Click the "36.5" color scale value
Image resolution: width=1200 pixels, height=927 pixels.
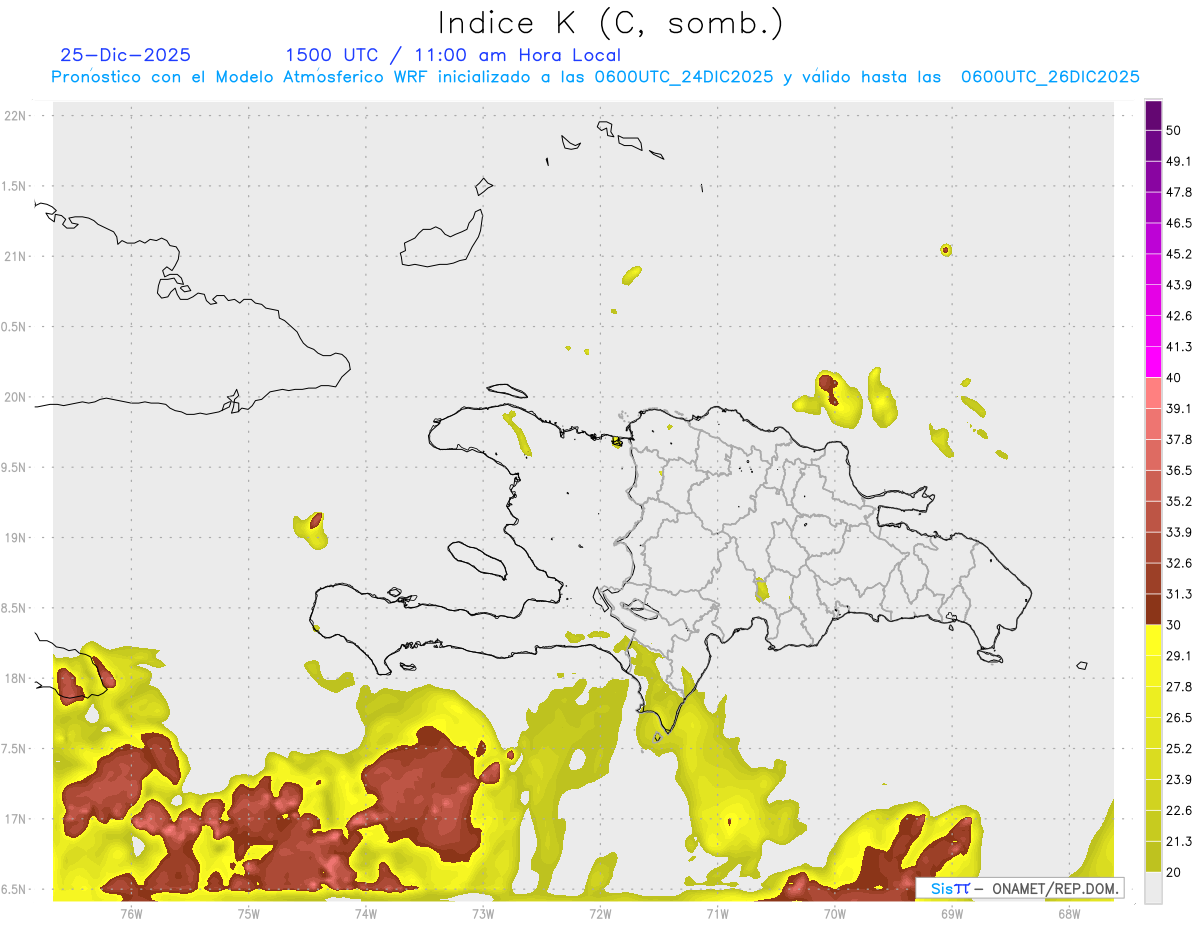pos(1180,471)
